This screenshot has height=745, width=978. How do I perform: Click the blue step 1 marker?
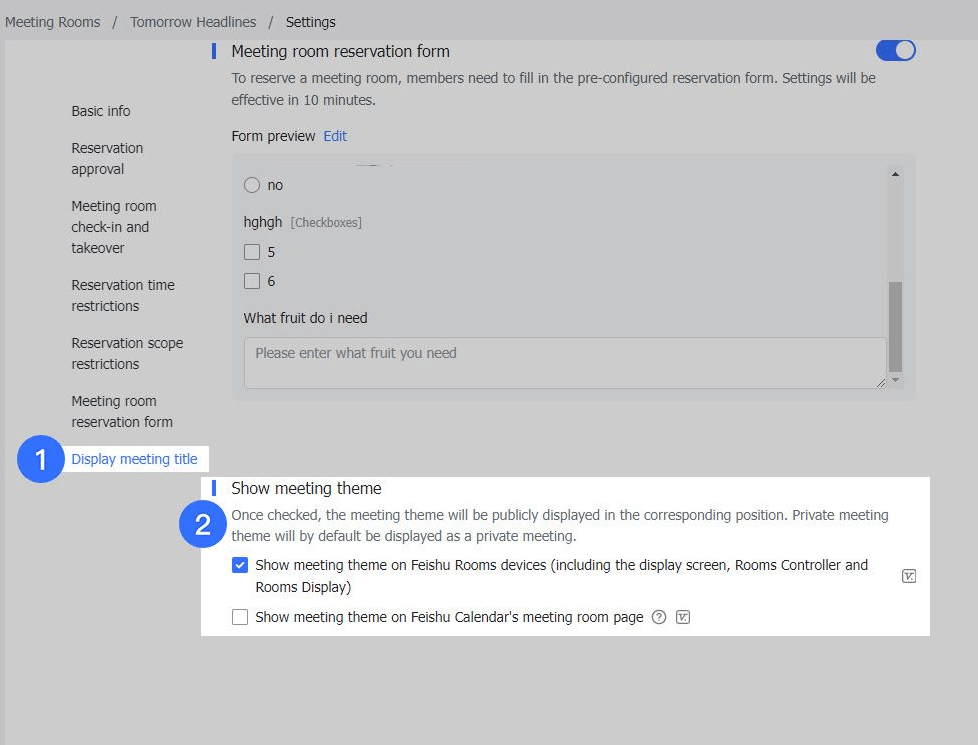[41, 460]
